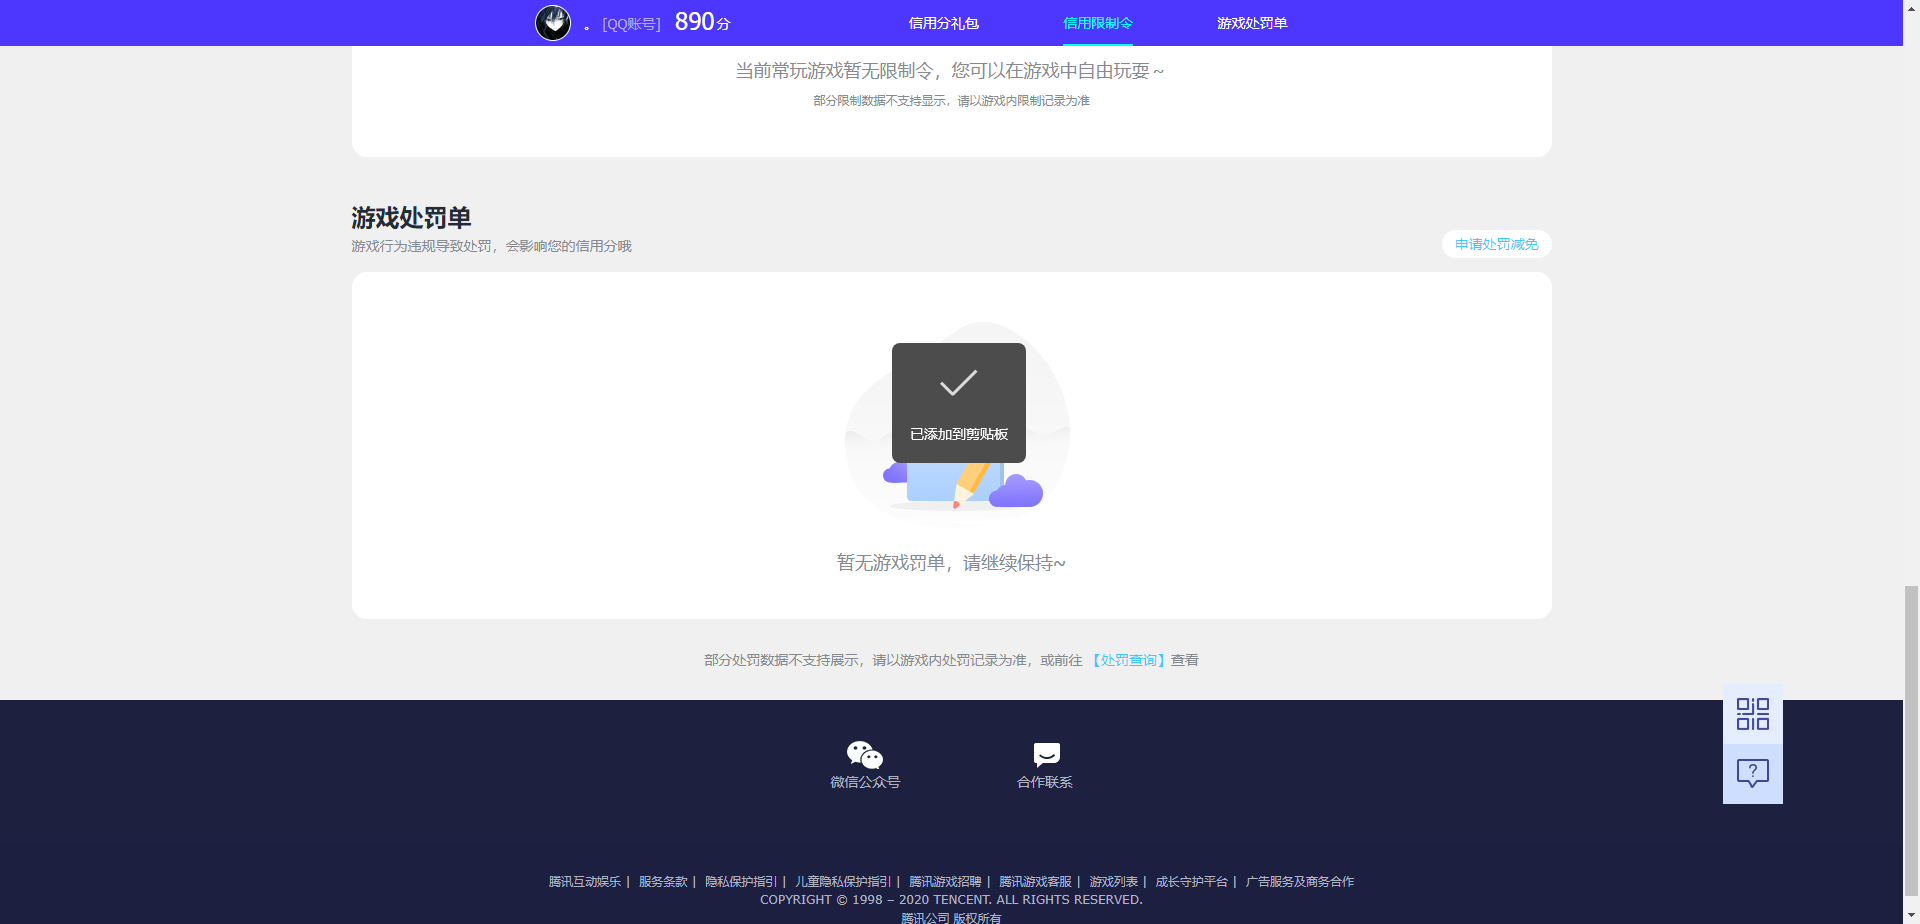The height and width of the screenshot is (924, 1920).
Task: Show the QR code floating button
Action: (x=1752, y=714)
